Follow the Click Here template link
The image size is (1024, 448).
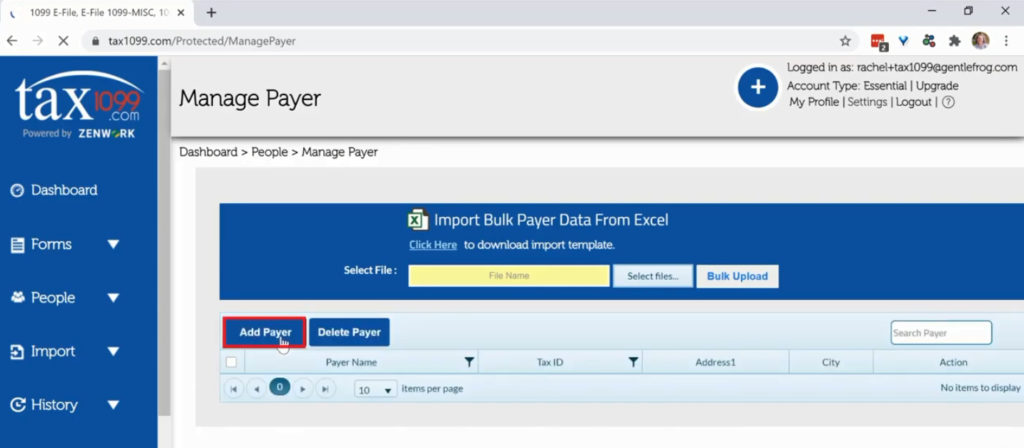pos(433,246)
